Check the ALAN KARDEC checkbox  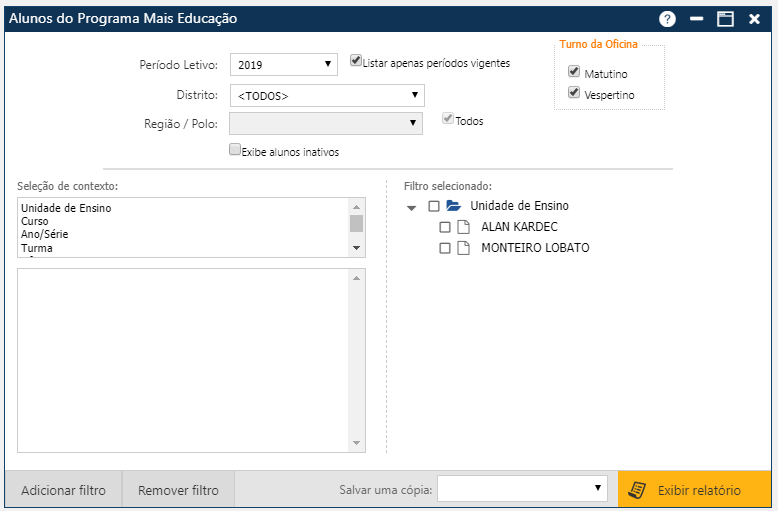point(445,227)
